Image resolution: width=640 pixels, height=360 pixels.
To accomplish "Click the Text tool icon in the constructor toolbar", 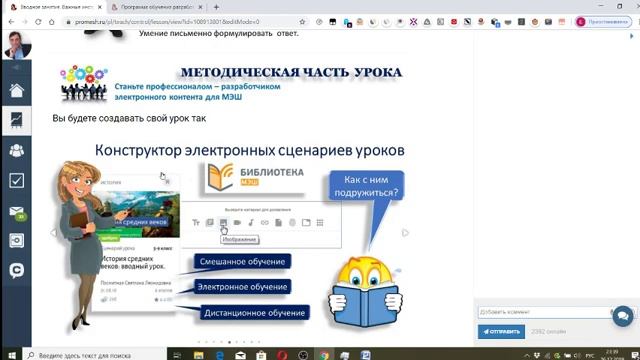I will coord(196,222).
